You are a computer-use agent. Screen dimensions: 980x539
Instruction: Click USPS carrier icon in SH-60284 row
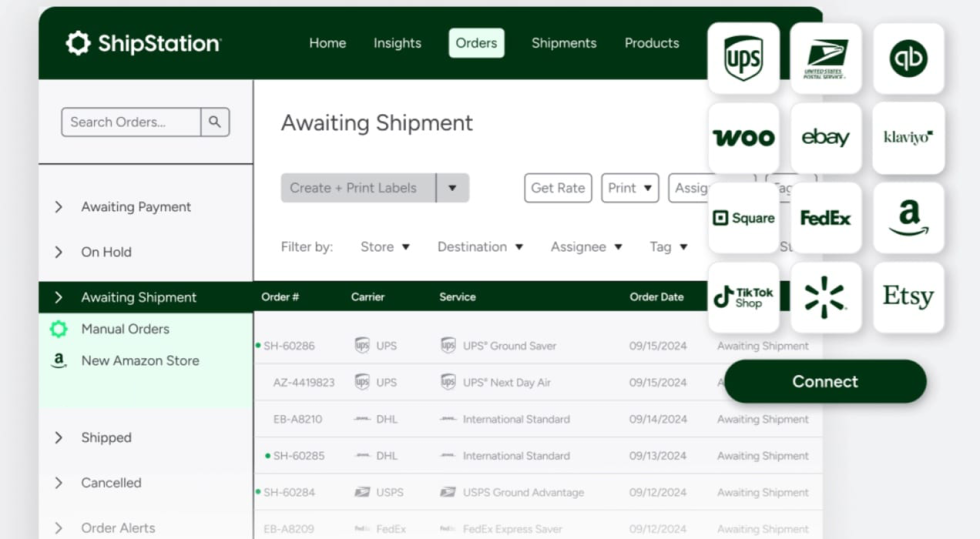(x=362, y=492)
